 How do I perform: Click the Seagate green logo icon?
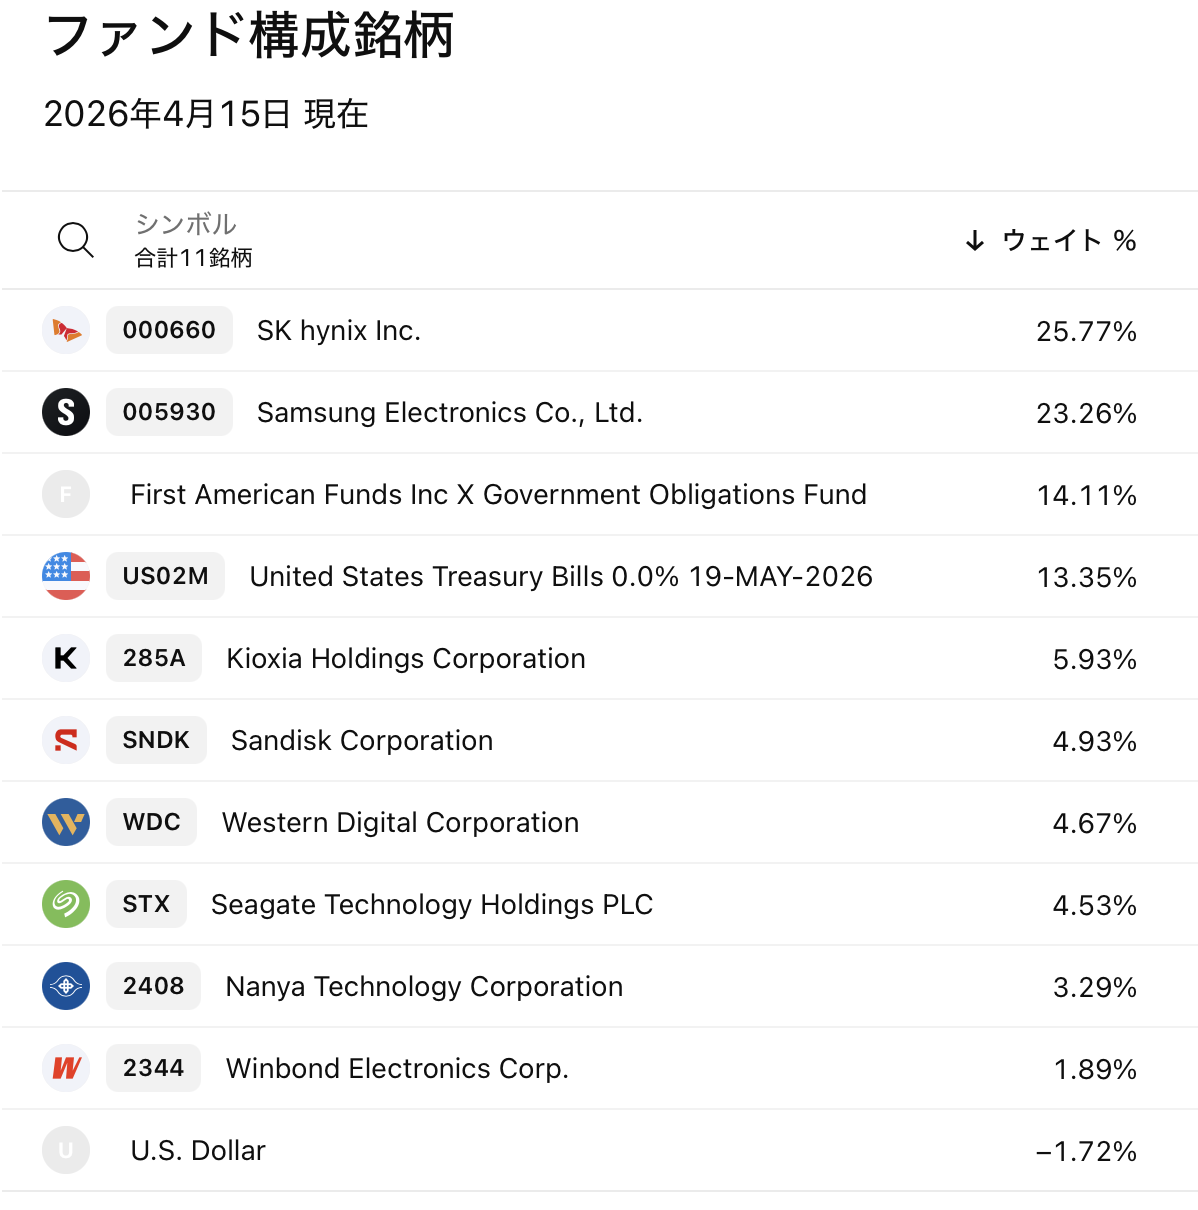click(x=66, y=904)
